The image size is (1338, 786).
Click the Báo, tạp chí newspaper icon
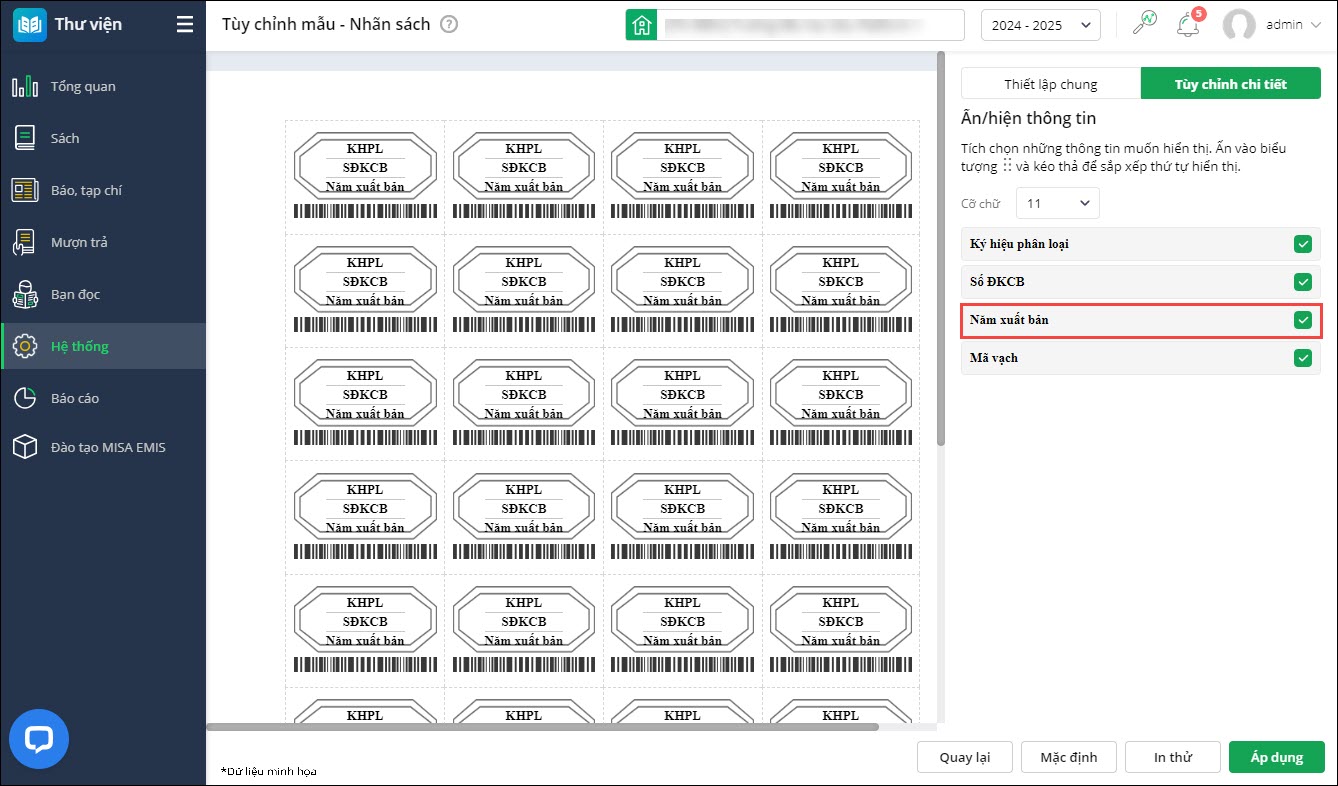(x=25, y=190)
